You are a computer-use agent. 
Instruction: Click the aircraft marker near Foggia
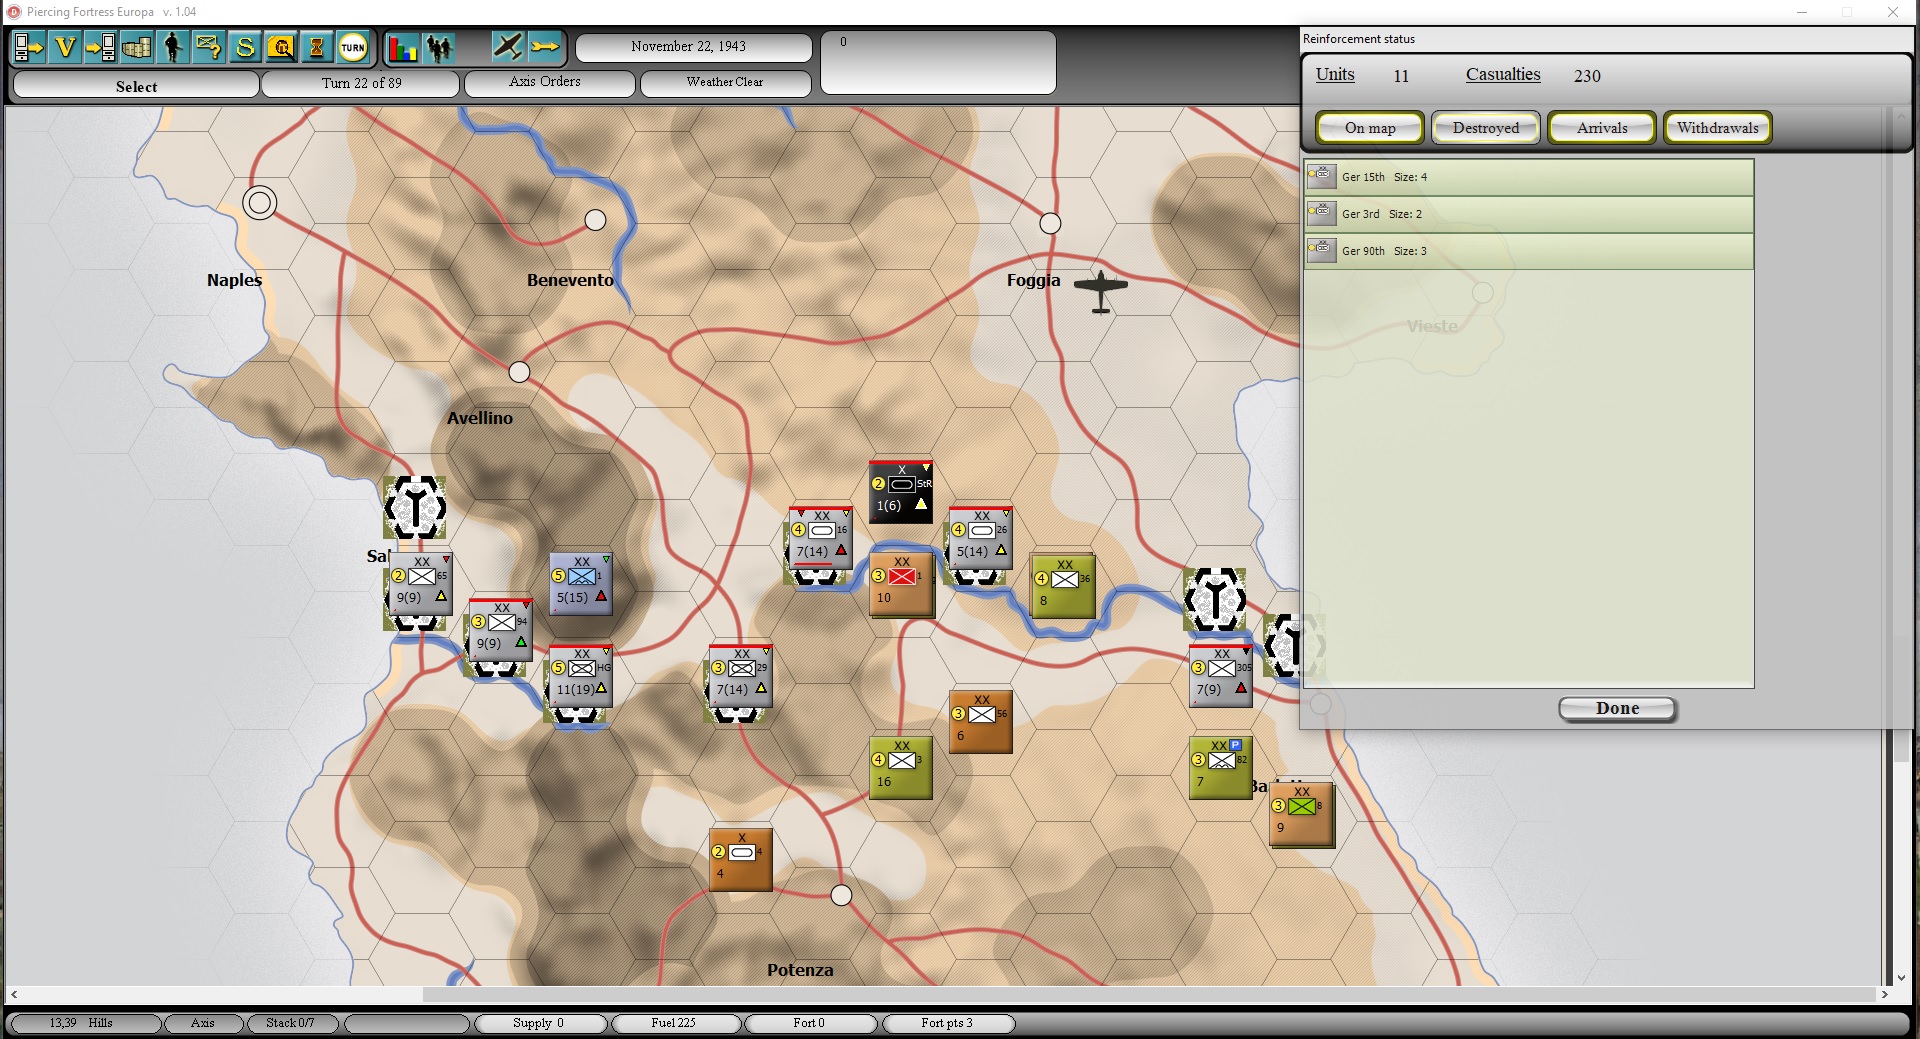click(x=1101, y=291)
